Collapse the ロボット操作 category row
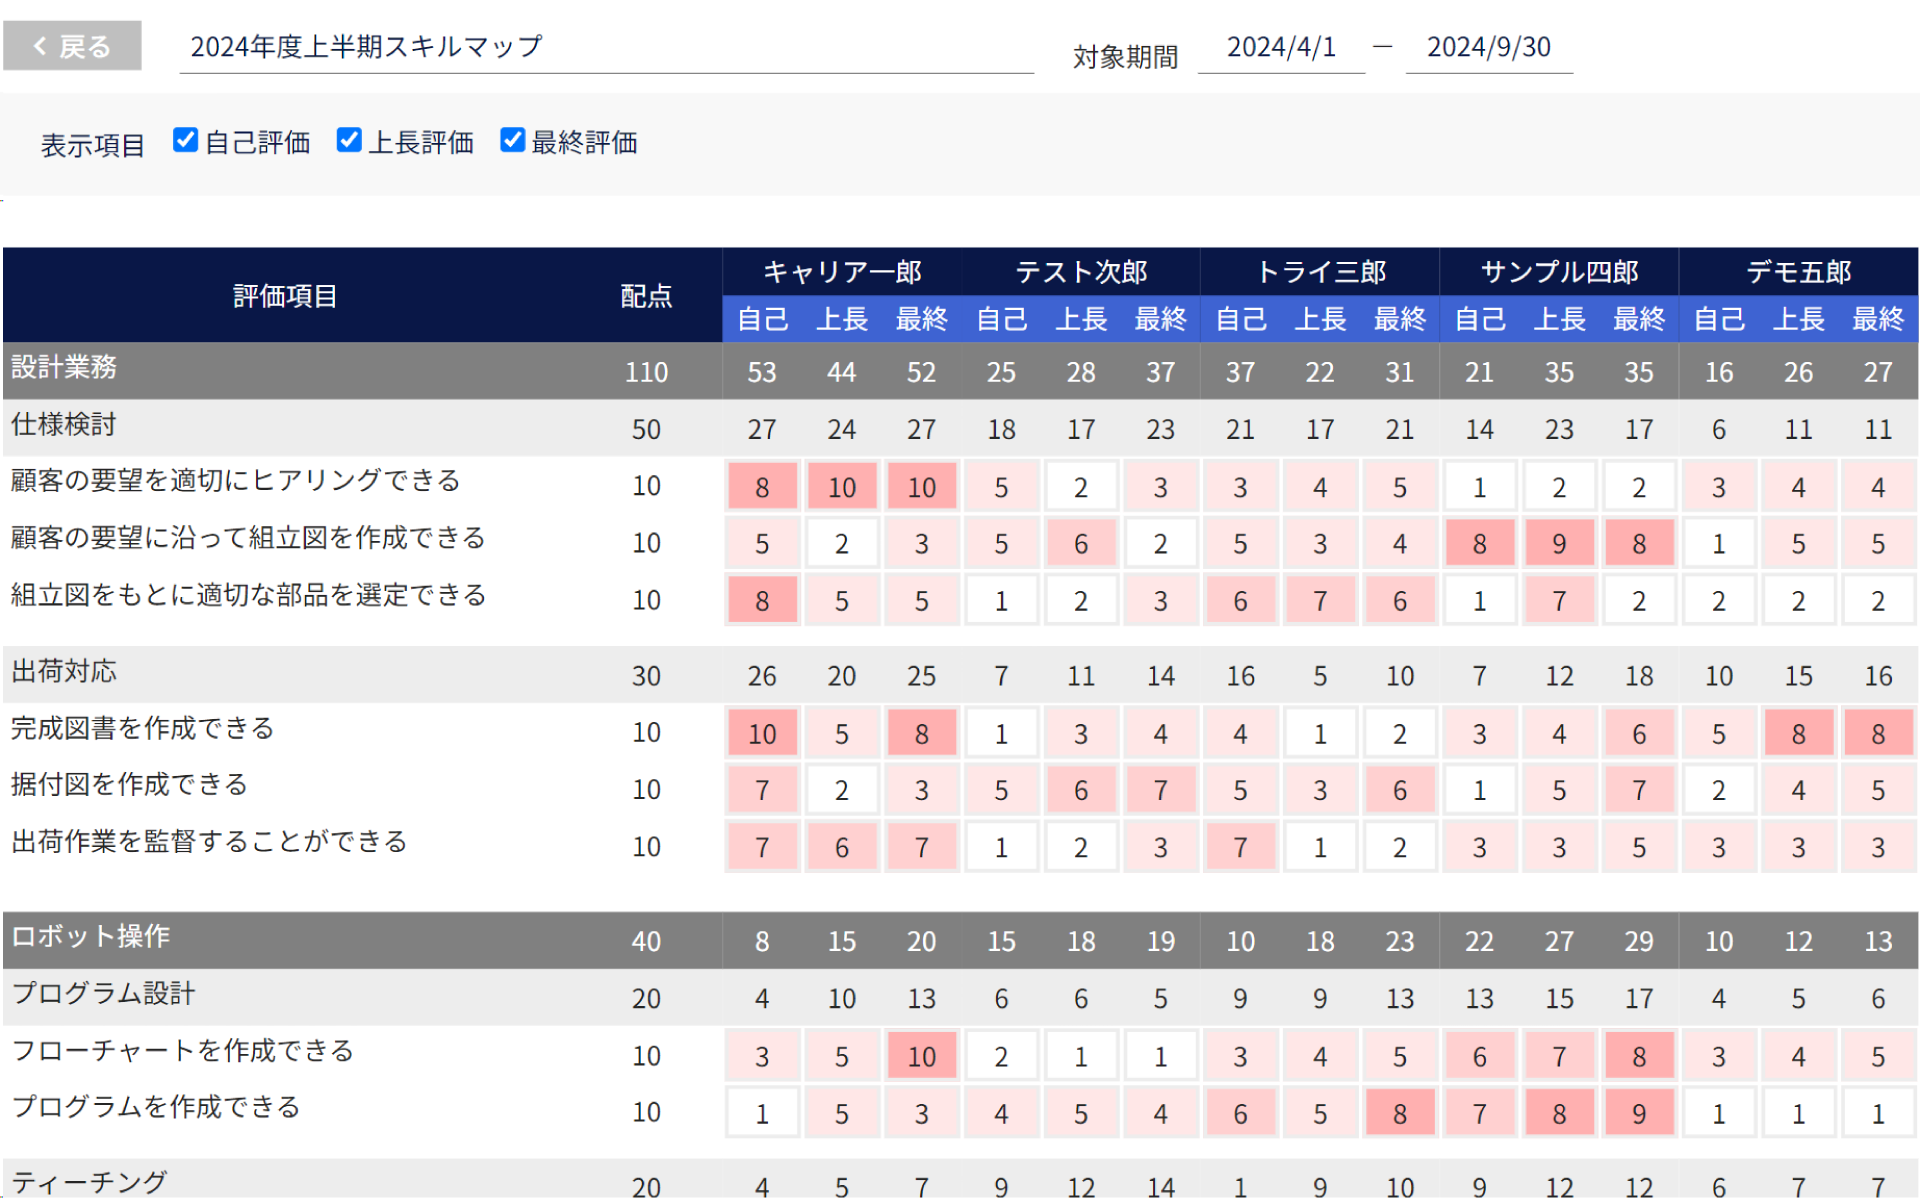Image resolution: width=1920 pixels, height=1198 pixels. coord(90,937)
